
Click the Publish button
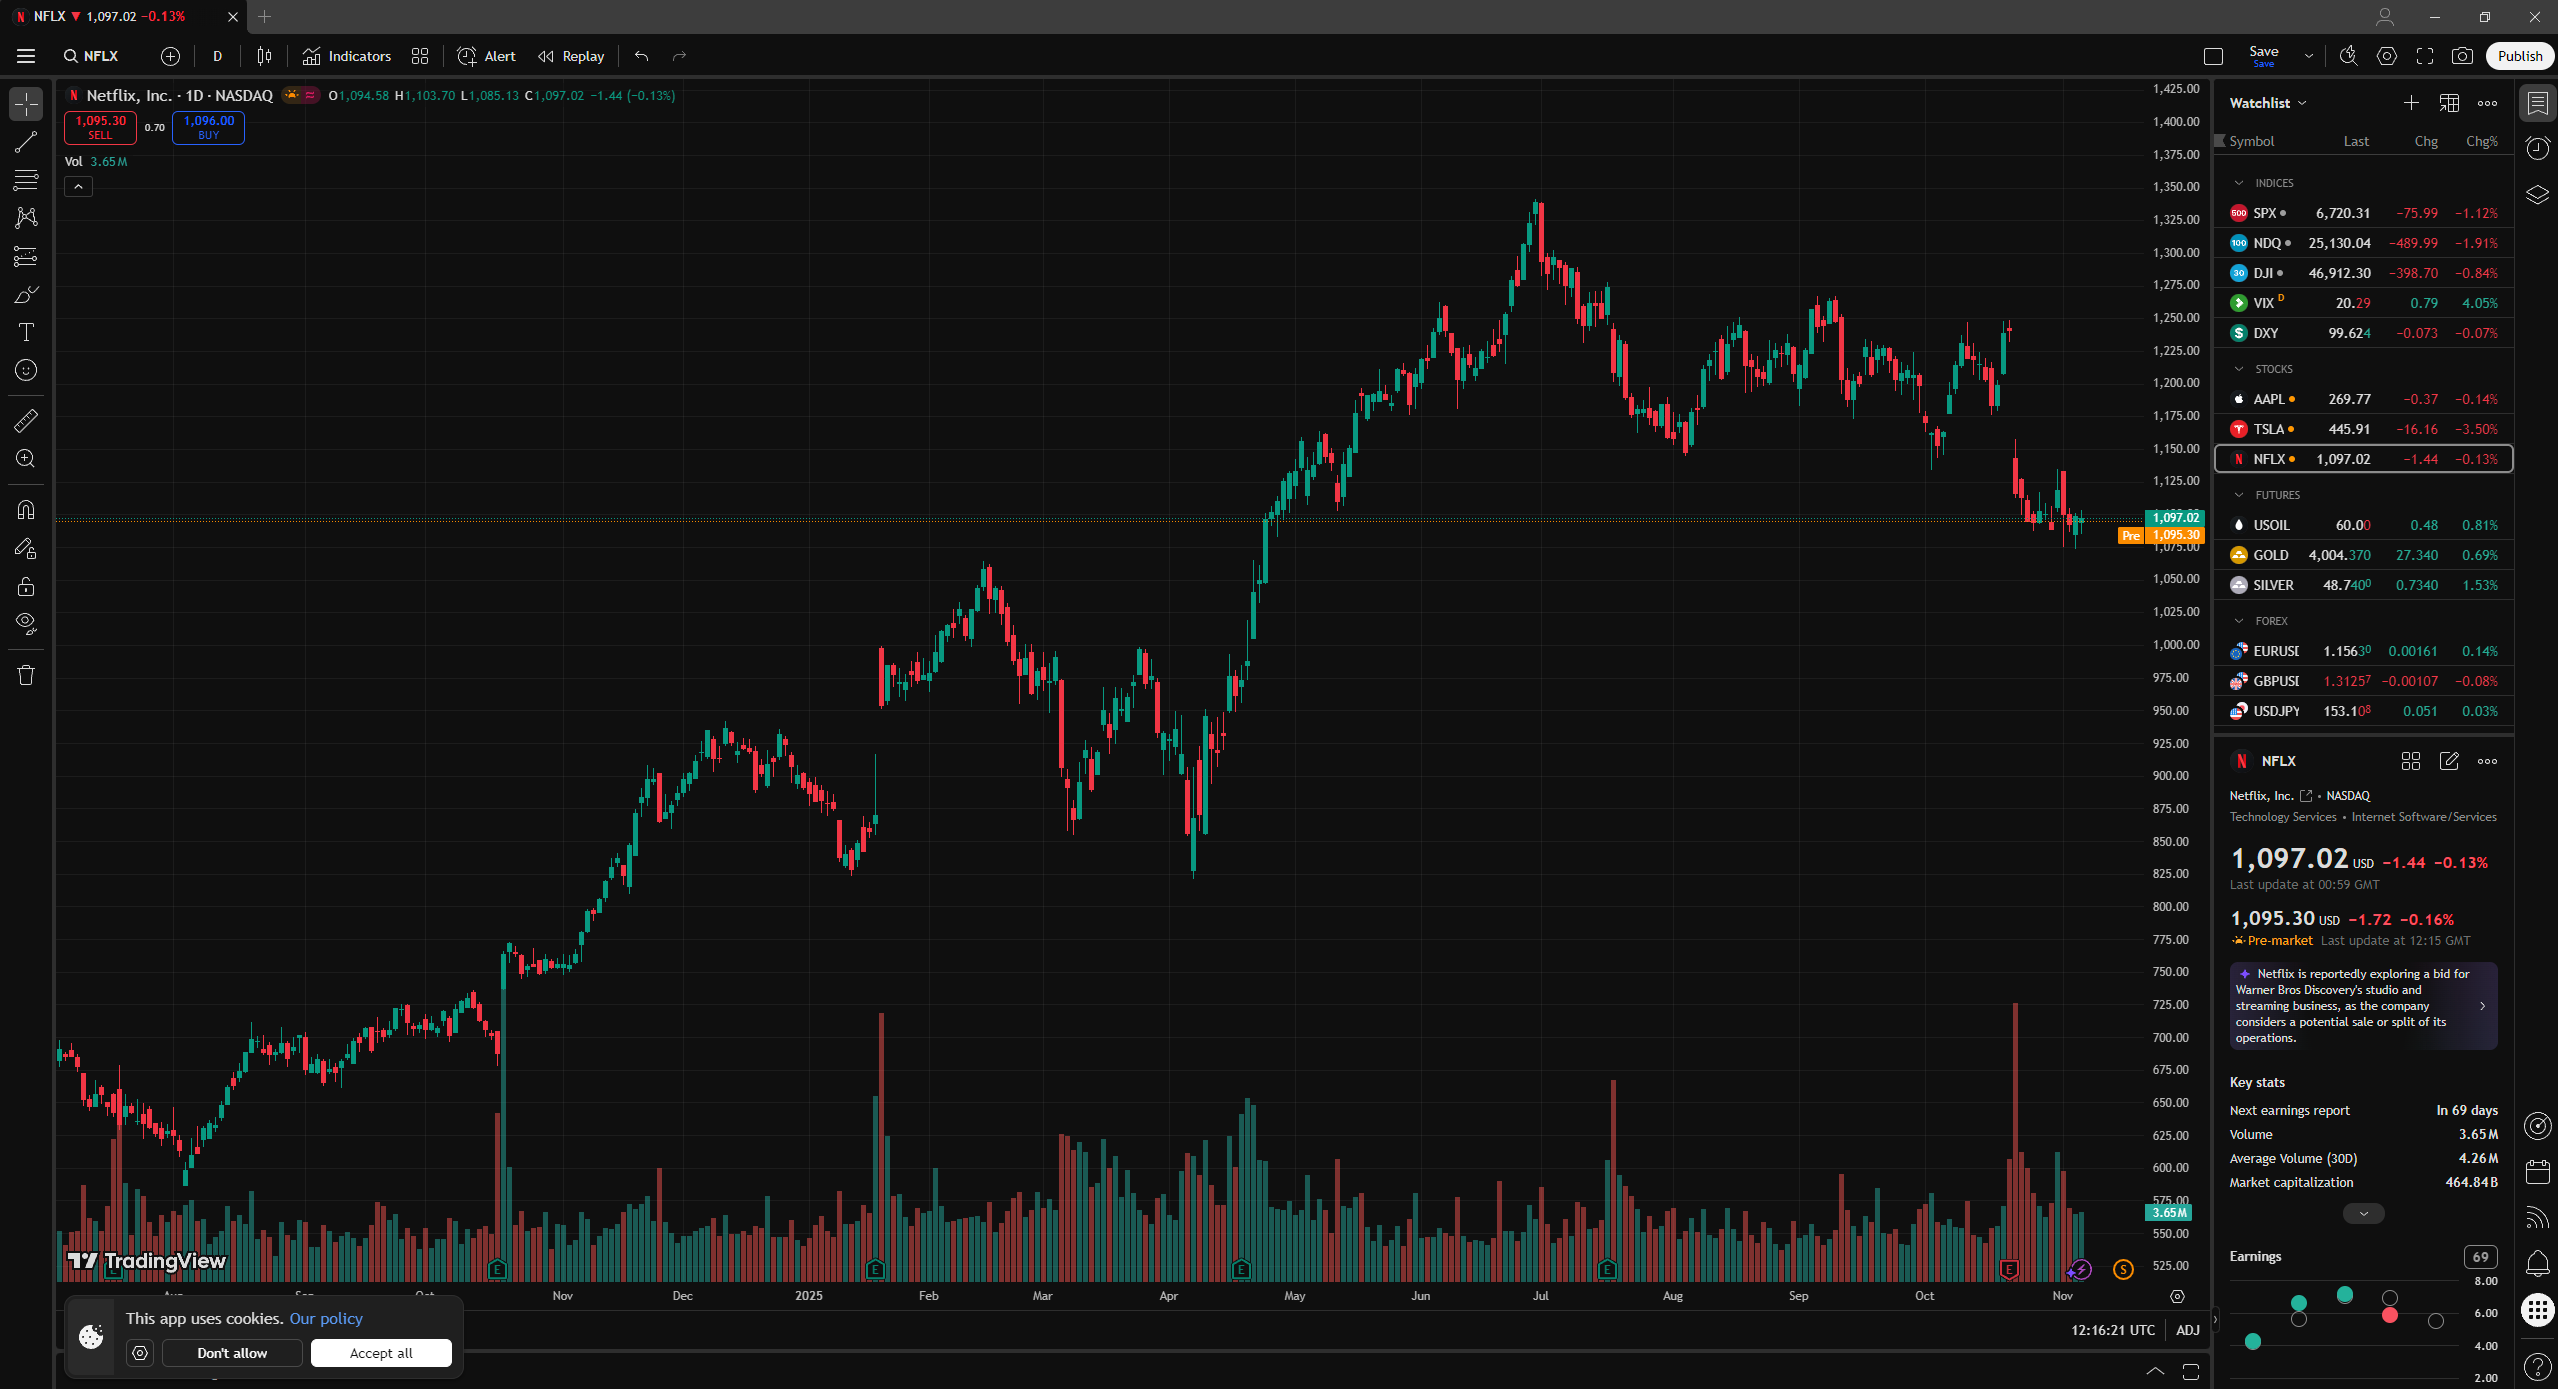click(2519, 56)
